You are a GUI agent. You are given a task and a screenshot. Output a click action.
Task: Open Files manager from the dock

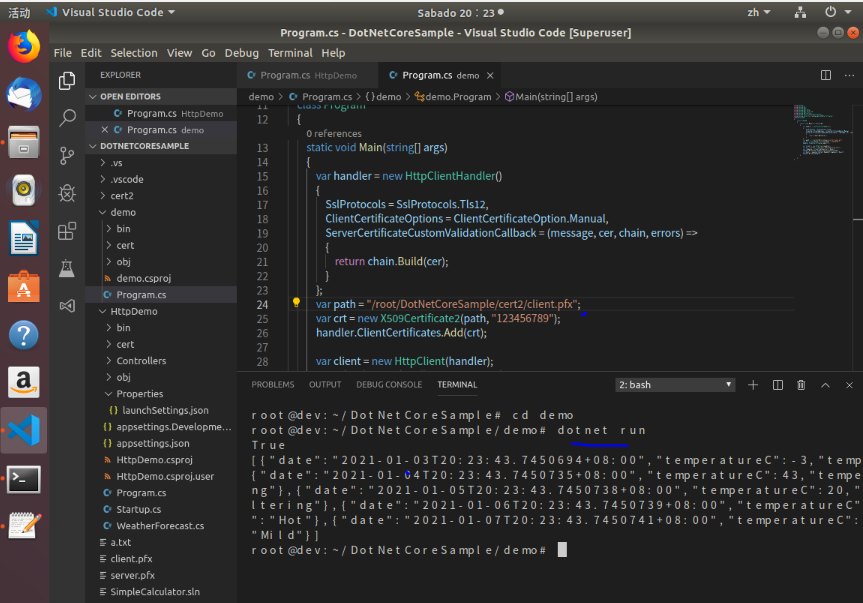pos(24,142)
